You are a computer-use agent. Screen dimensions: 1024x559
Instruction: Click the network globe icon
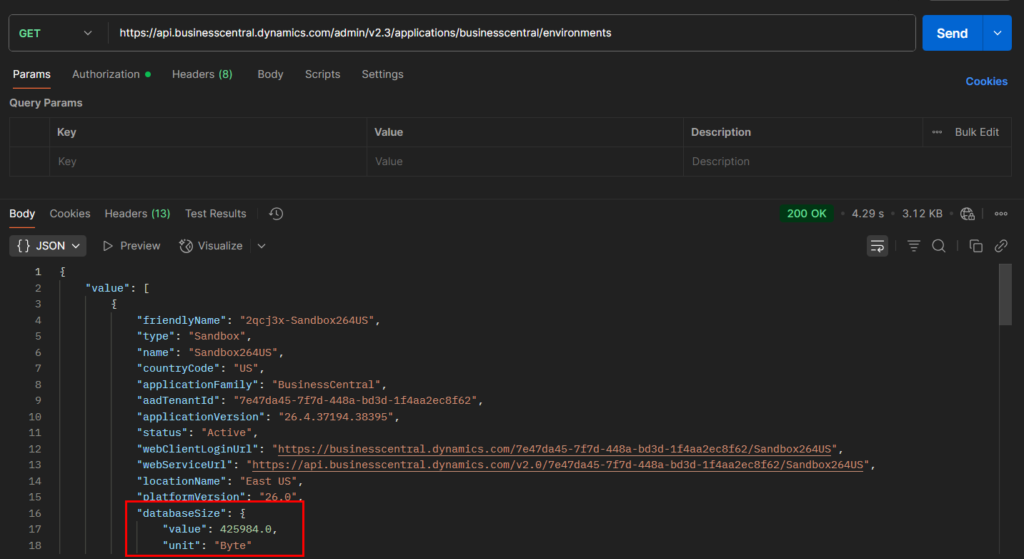tap(967, 214)
